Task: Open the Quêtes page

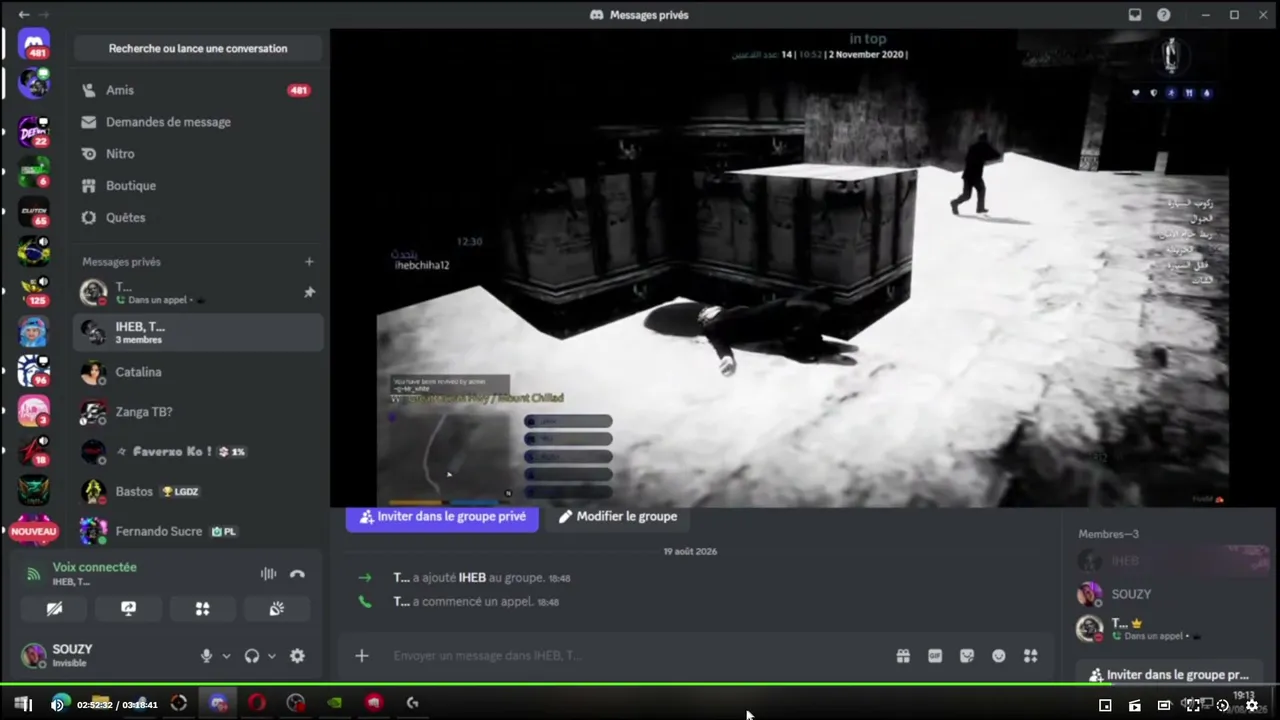Action: click(198, 218)
